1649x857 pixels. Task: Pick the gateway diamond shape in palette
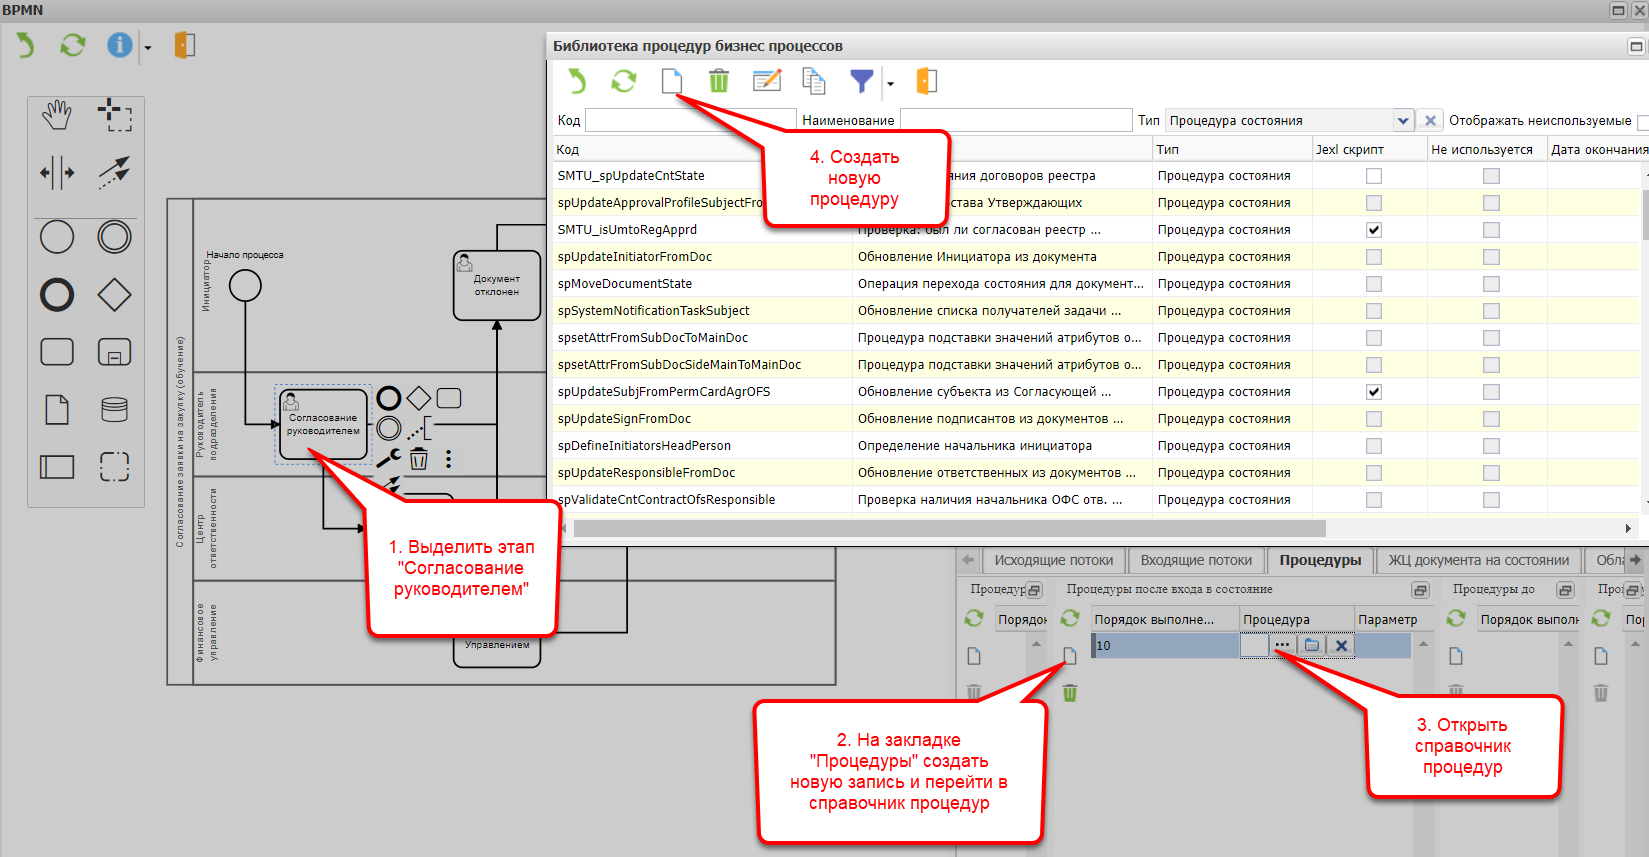[x=114, y=295]
